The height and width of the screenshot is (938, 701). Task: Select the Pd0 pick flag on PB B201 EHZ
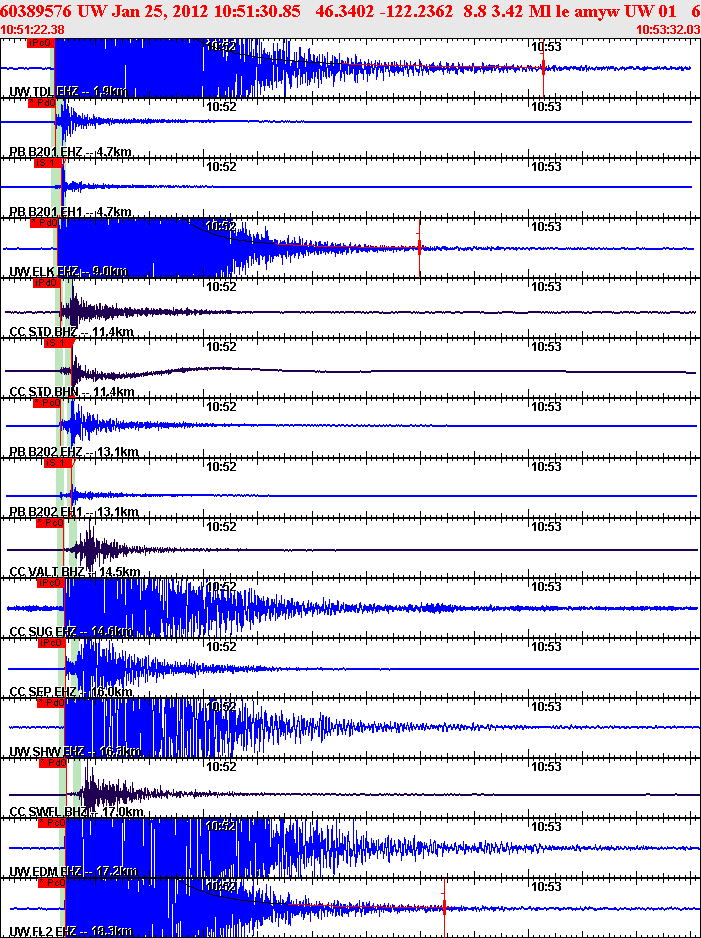pos(42,103)
